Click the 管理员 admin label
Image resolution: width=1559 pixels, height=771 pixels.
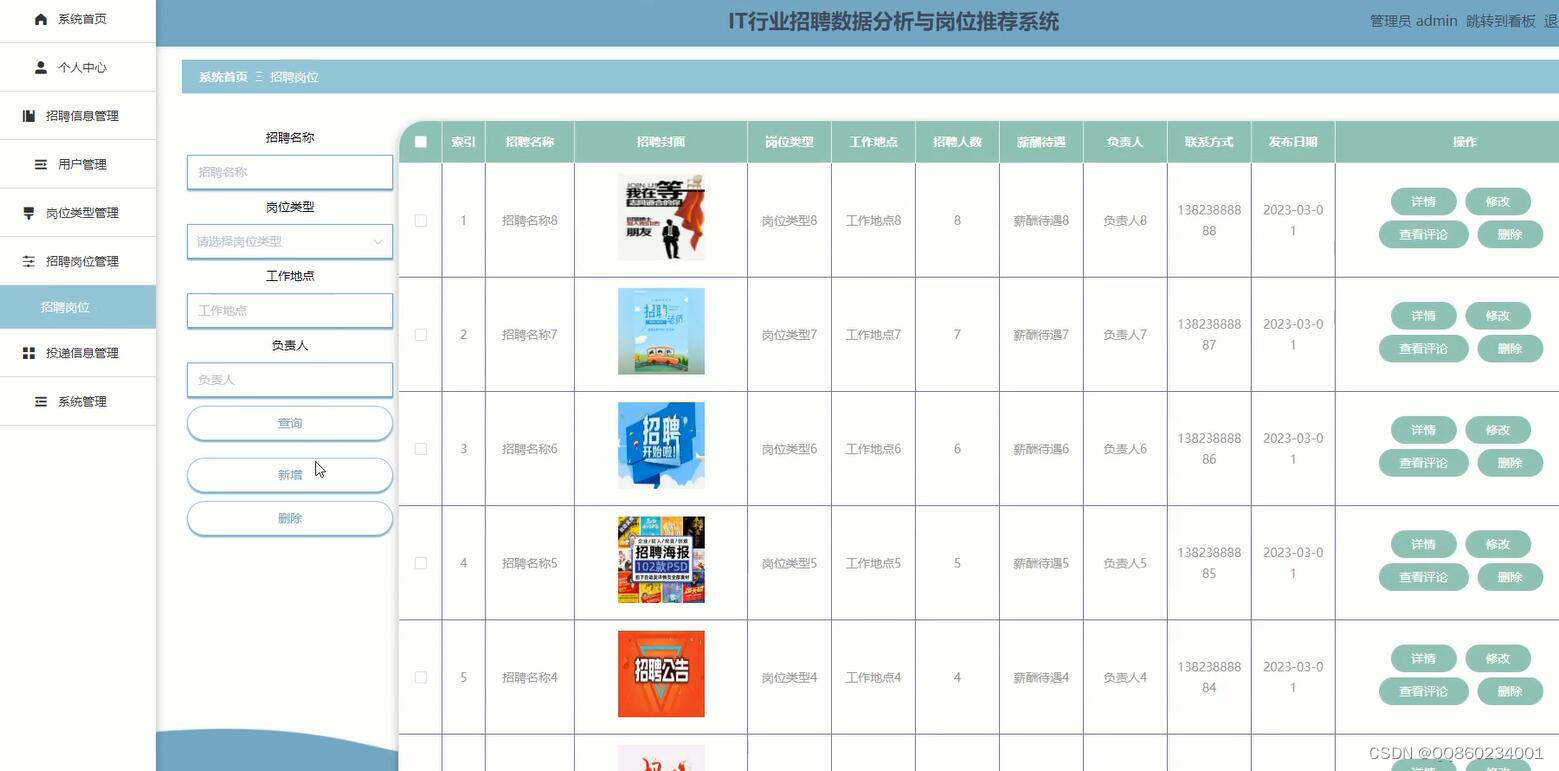1413,21
